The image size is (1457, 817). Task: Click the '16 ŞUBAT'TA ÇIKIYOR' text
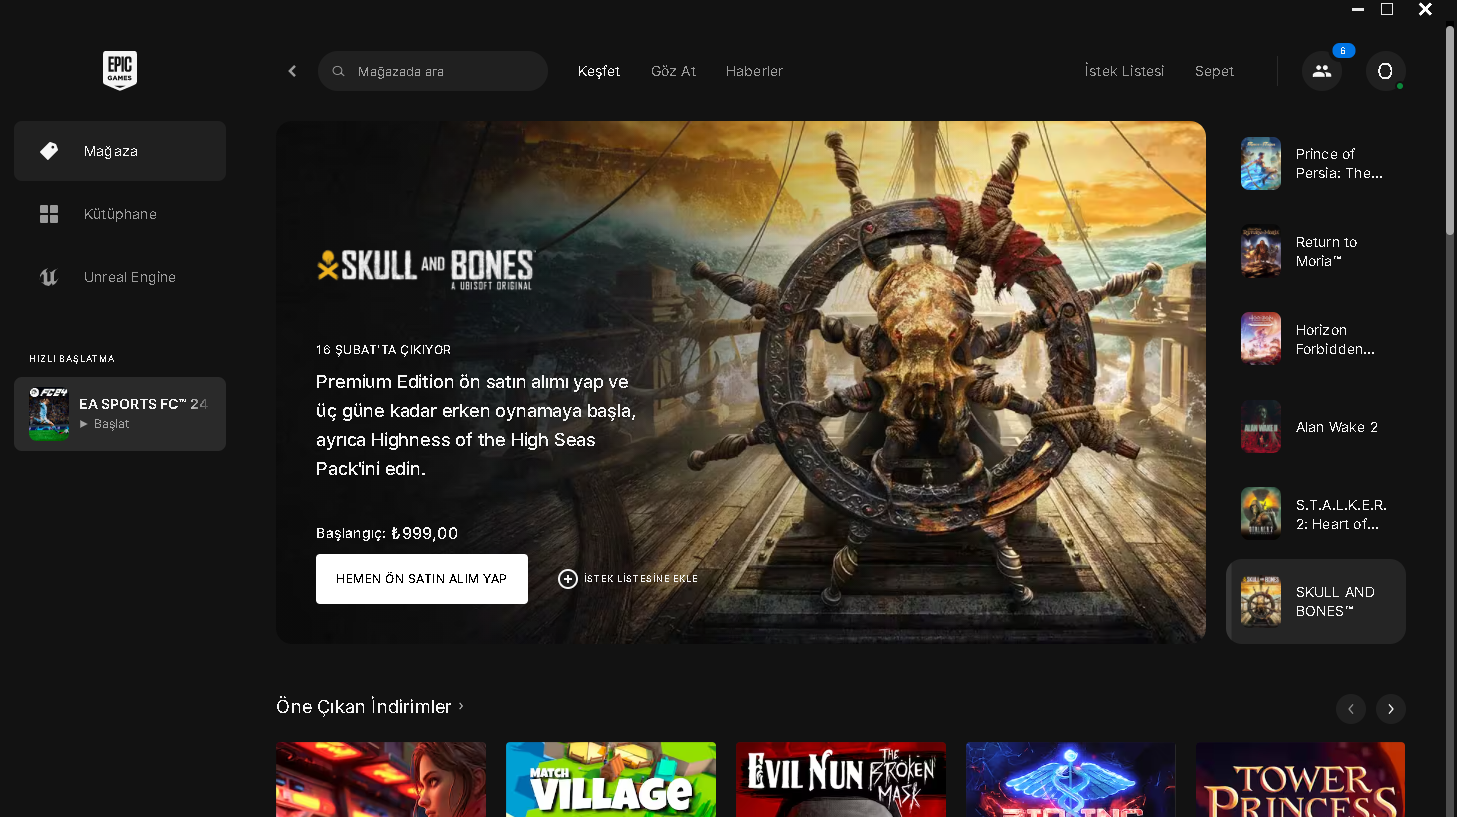point(383,350)
